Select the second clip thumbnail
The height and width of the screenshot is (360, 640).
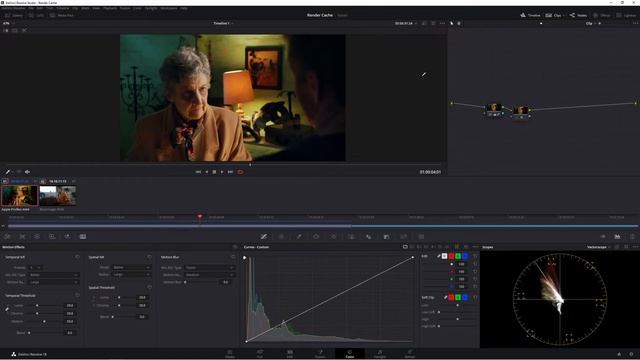(58, 196)
